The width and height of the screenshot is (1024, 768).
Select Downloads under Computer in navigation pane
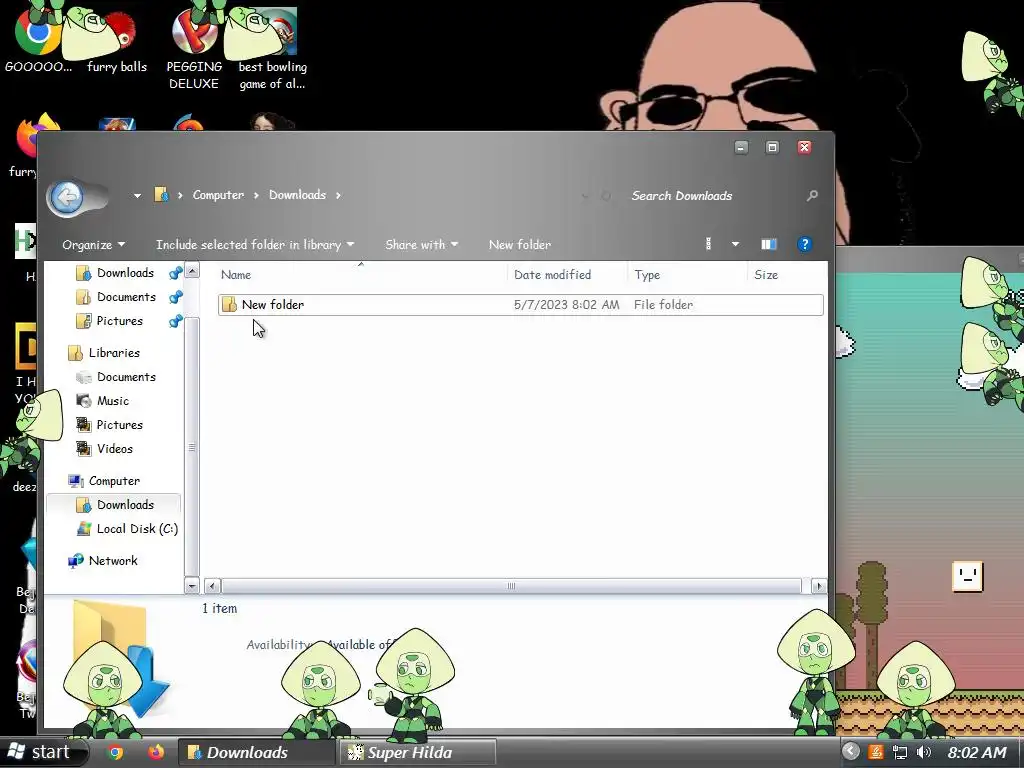pyautogui.click(x=125, y=505)
